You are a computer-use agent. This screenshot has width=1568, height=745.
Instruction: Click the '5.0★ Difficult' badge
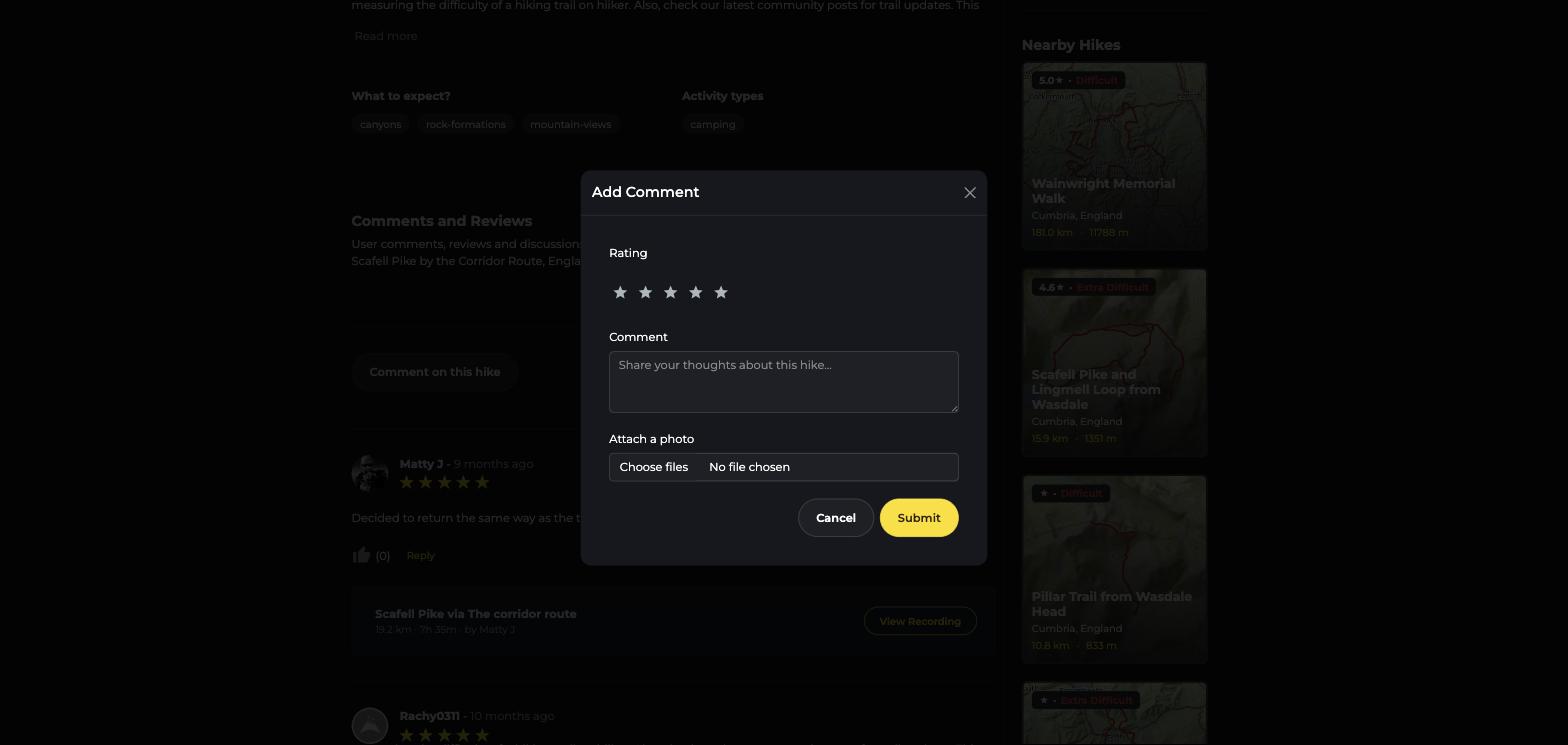(x=1078, y=80)
